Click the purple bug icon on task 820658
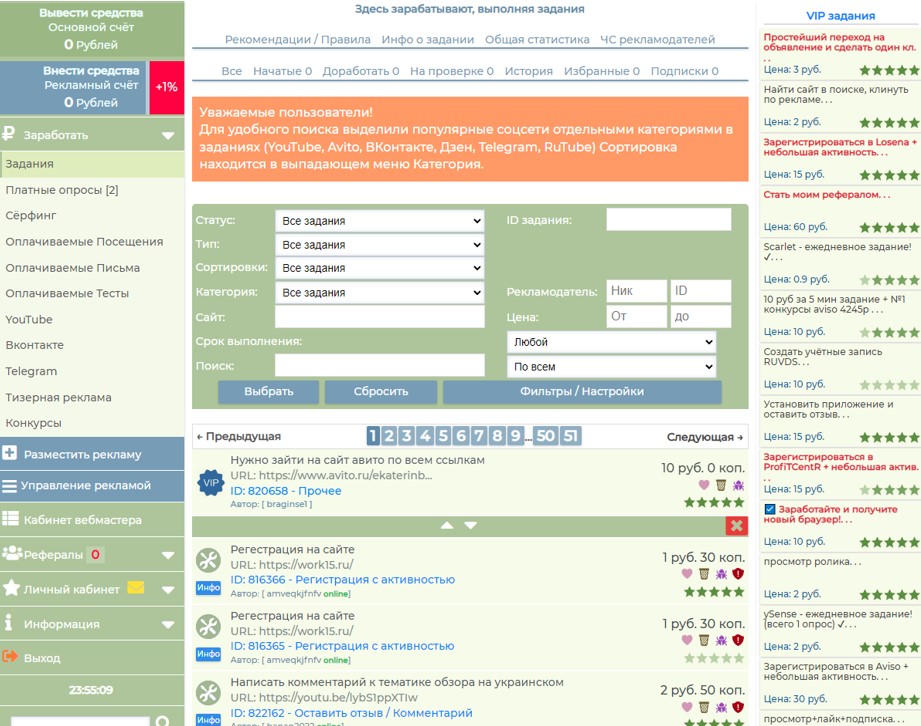The width and height of the screenshot is (921, 726). click(738, 485)
